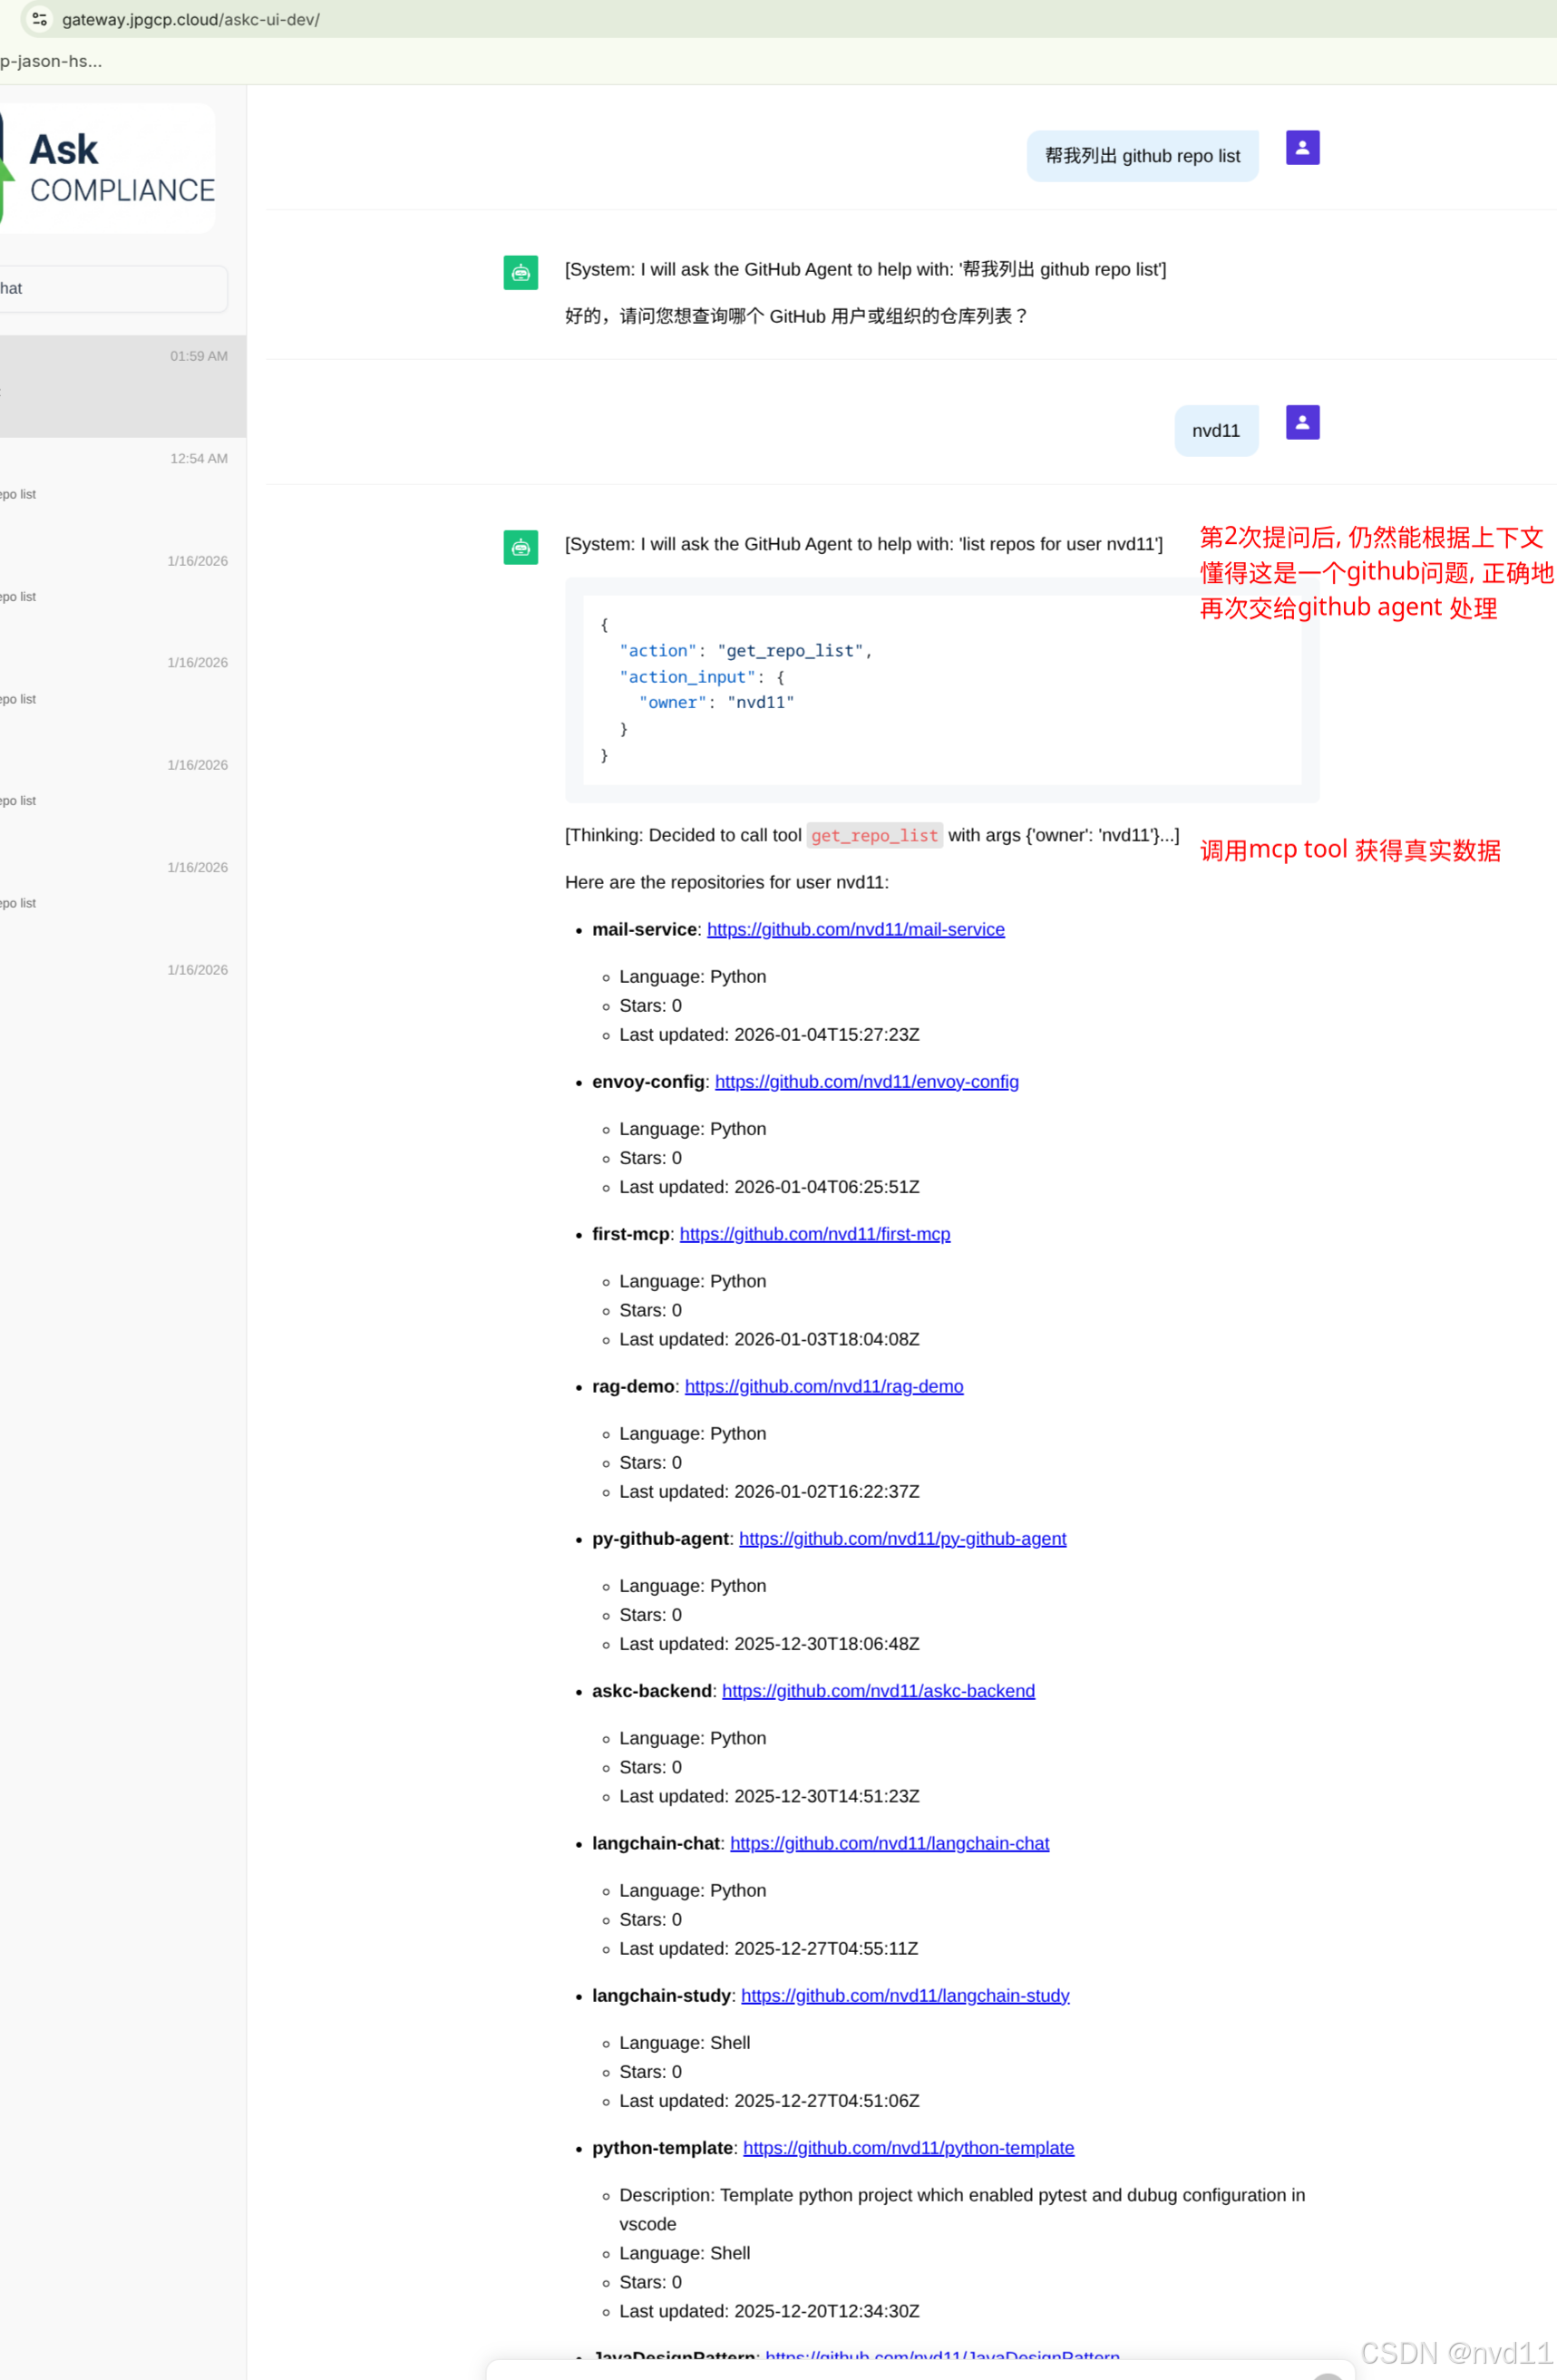Screen dimensions: 1557x2380
Task: Click the Chinese reply asking which GitHub user
Action: coord(796,316)
